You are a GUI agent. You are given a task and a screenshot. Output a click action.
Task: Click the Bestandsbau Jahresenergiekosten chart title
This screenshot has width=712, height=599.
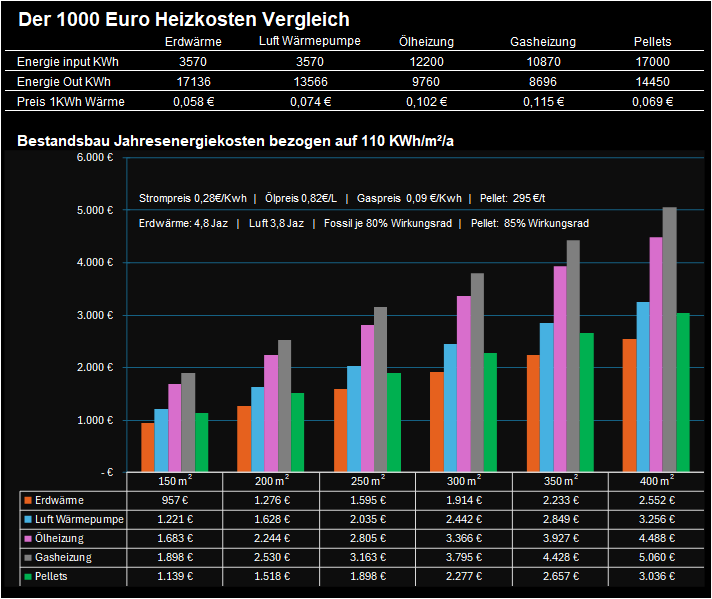pyautogui.click(x=235, y=140)
